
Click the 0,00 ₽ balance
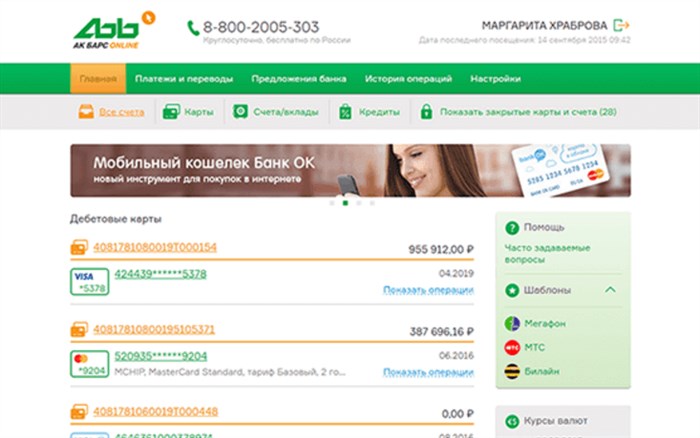pyautogui.click(x=458, y=414)
